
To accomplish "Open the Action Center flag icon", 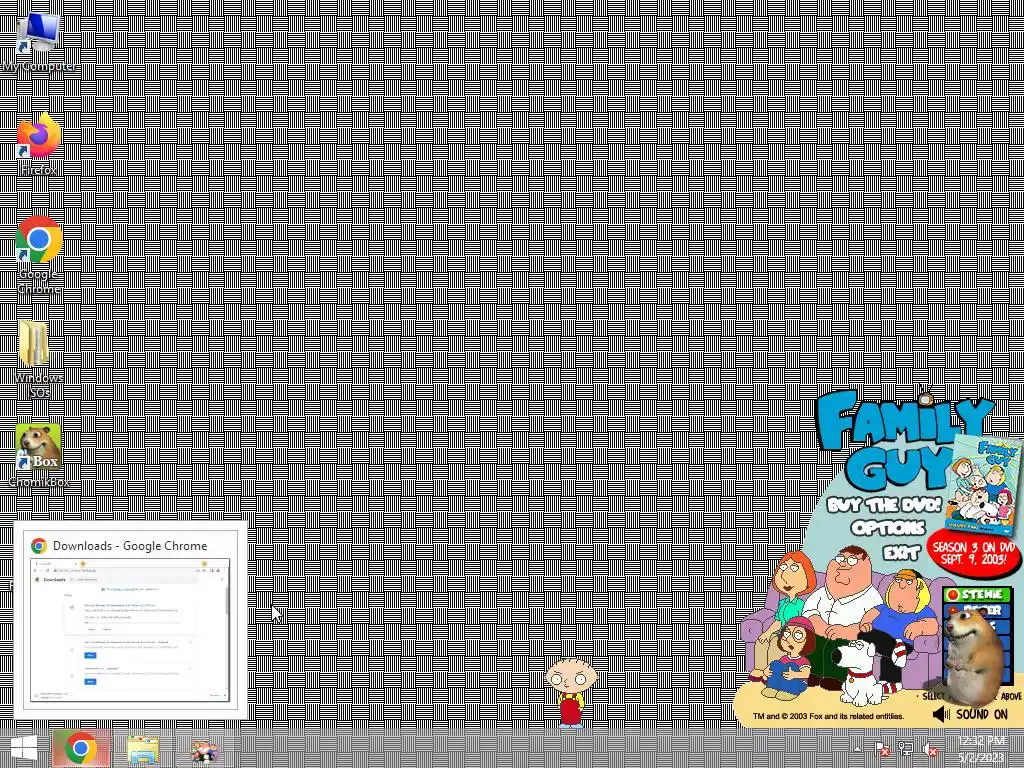I will pyautogui.click(x=882, y=749).
